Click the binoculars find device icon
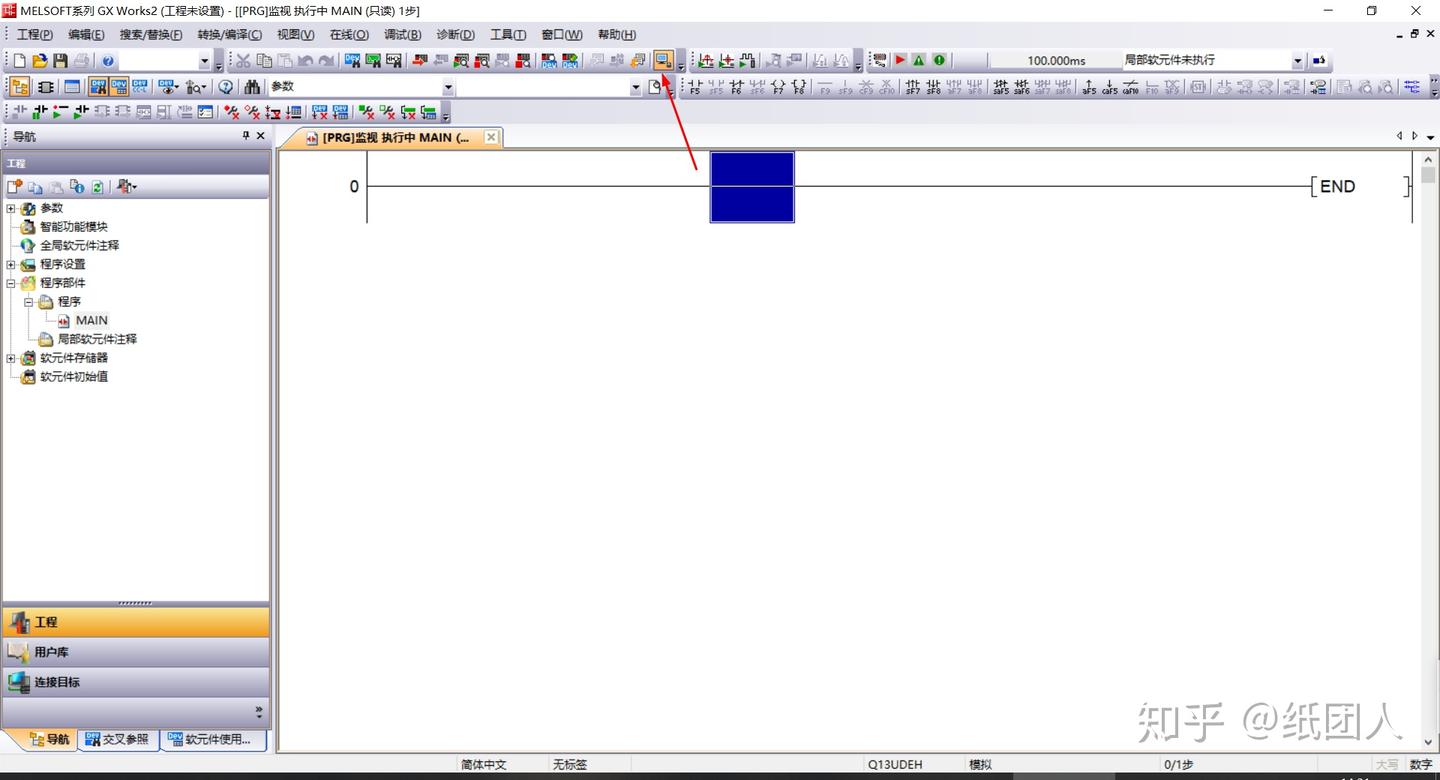Screen dimensions: 1440x780 click(x=252, y=87)
